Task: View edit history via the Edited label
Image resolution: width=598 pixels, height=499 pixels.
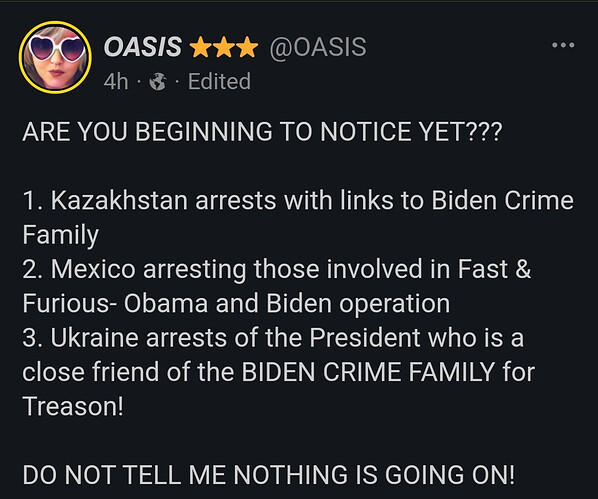Action: (x=219, y=81)
